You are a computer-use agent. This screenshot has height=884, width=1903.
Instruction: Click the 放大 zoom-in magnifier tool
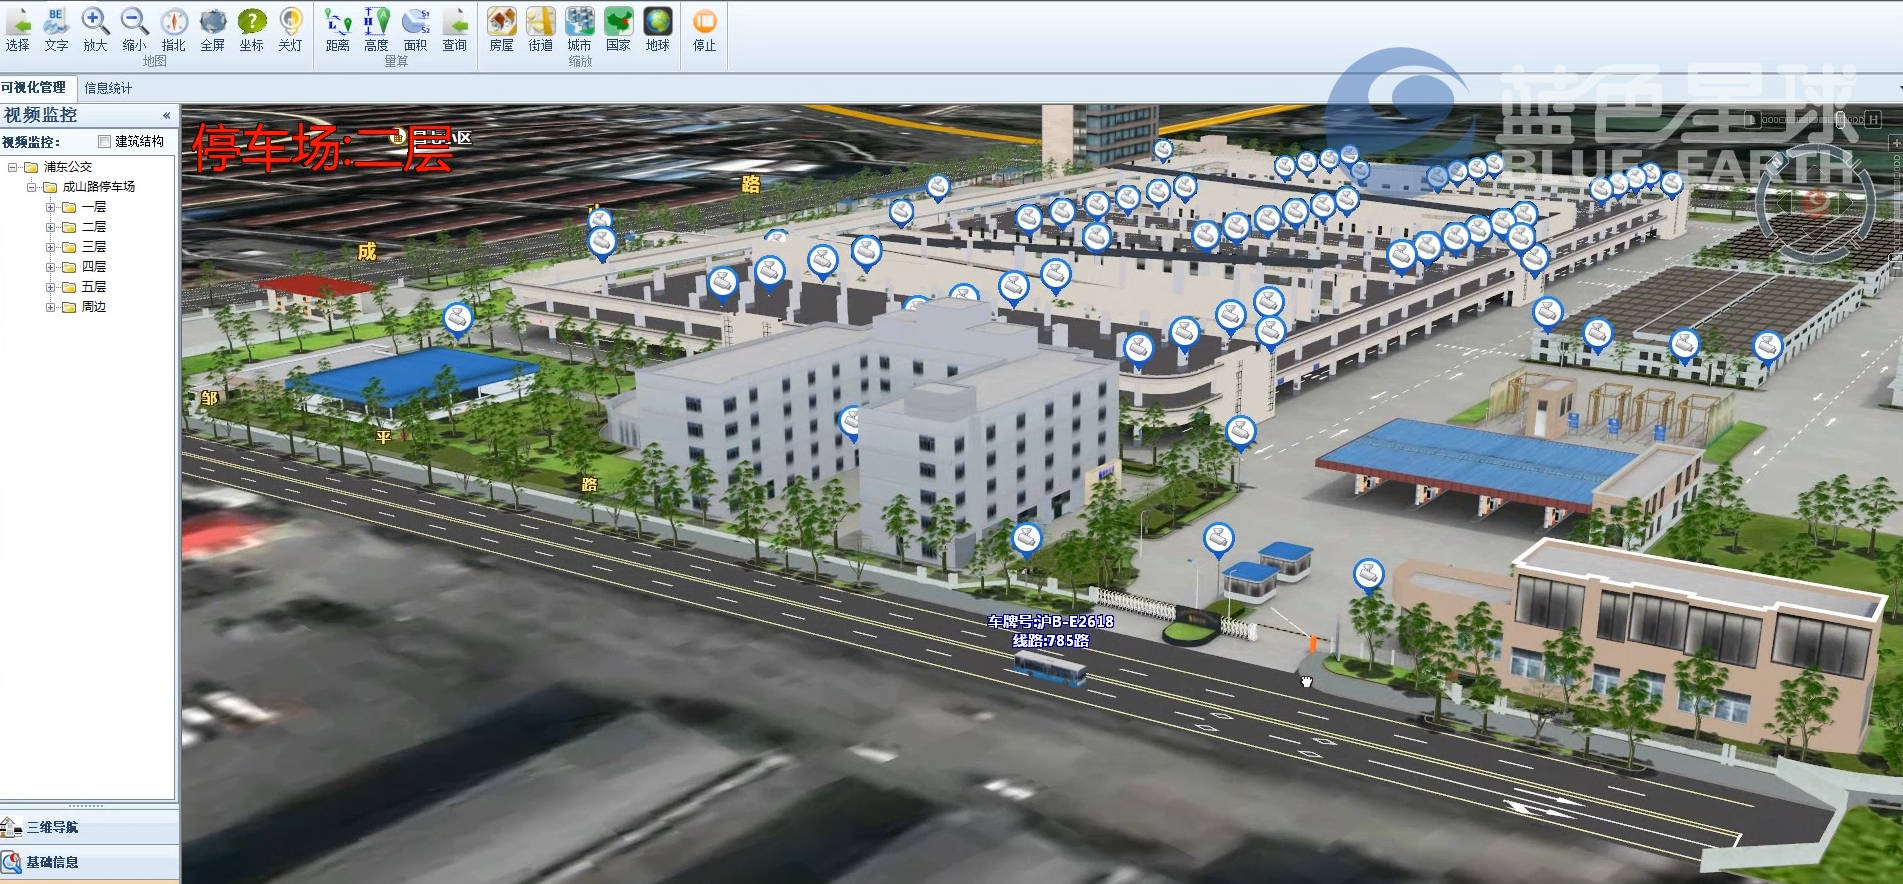(x=95, y=28)
